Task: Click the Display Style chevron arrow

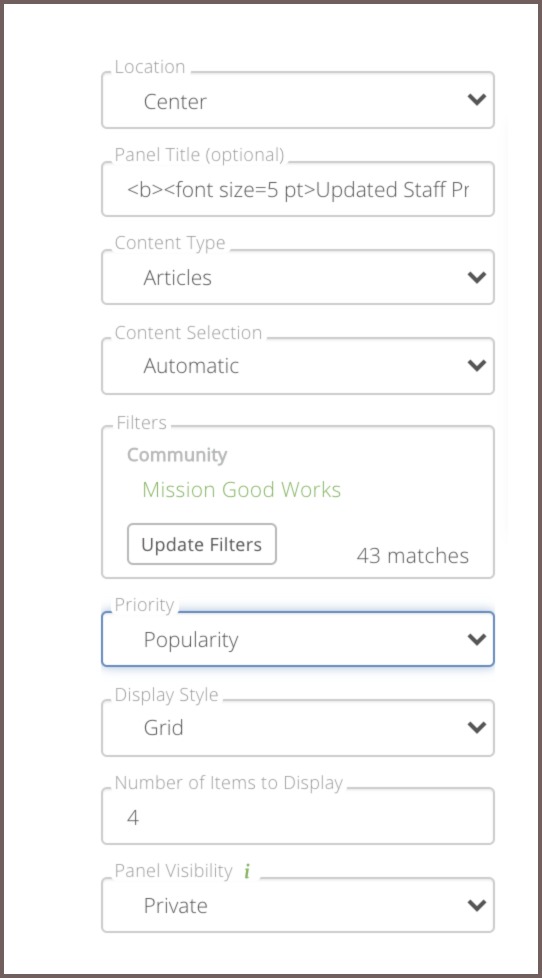Action: coord(477,727)
